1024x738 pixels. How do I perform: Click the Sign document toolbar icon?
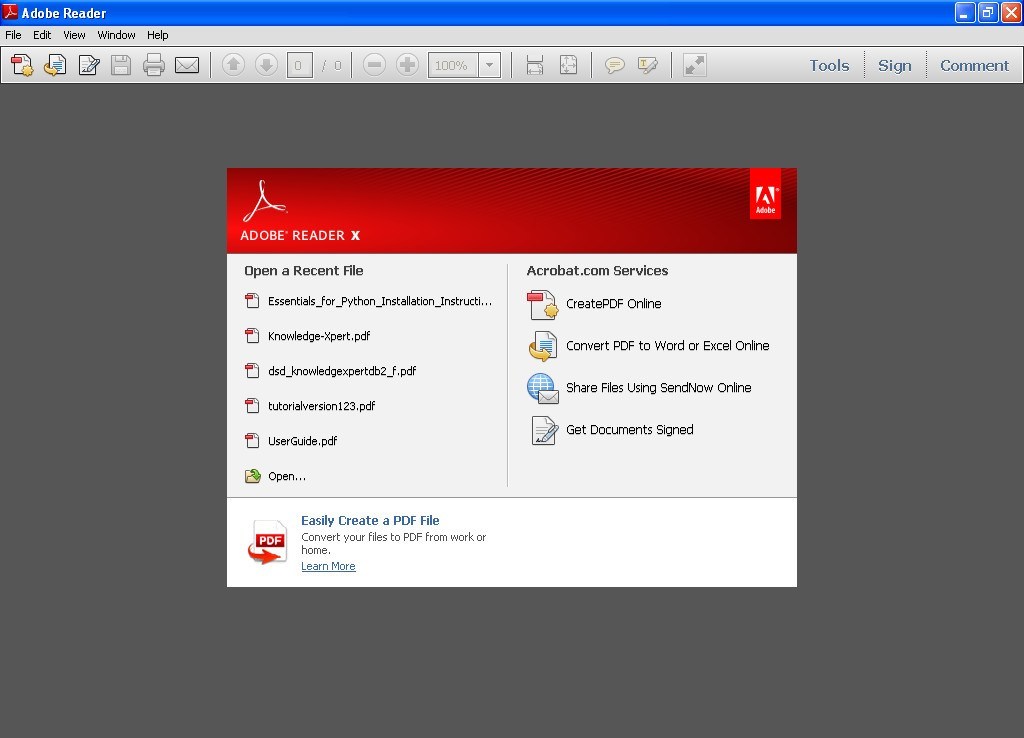click(89, 66)
